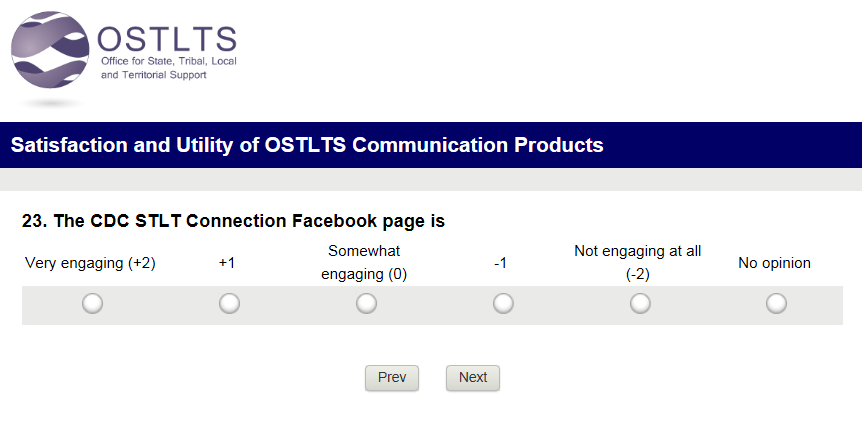This screenshot has height=421, width=862.
Task: Proceed with the Next button
Action: 472,377
